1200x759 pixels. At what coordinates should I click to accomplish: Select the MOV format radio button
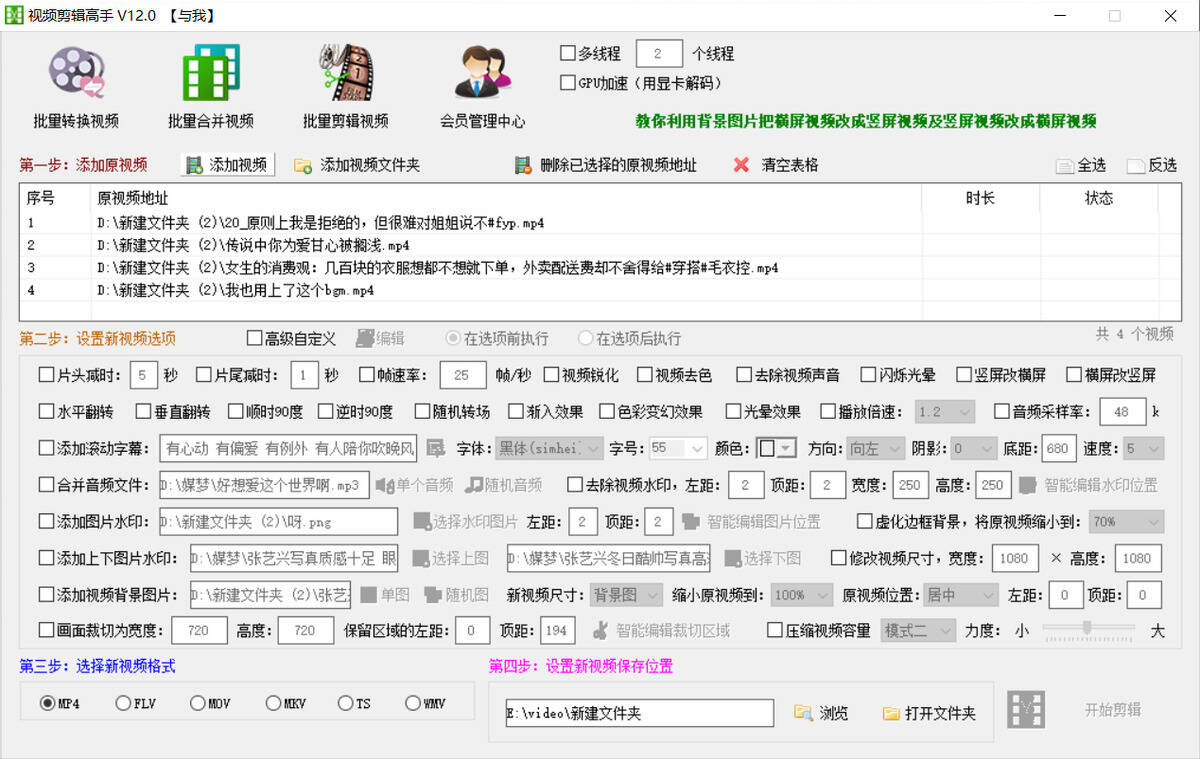(197, 704)
